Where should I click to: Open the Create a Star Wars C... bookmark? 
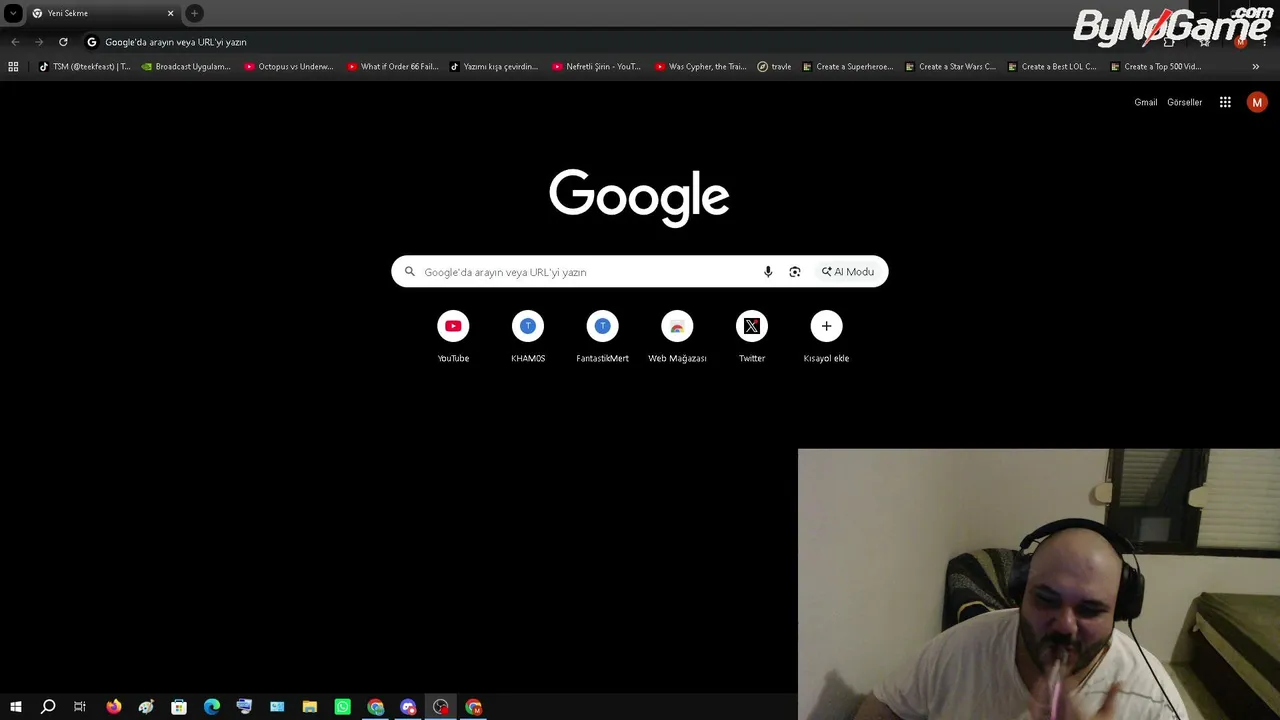(x=950, y=67)
